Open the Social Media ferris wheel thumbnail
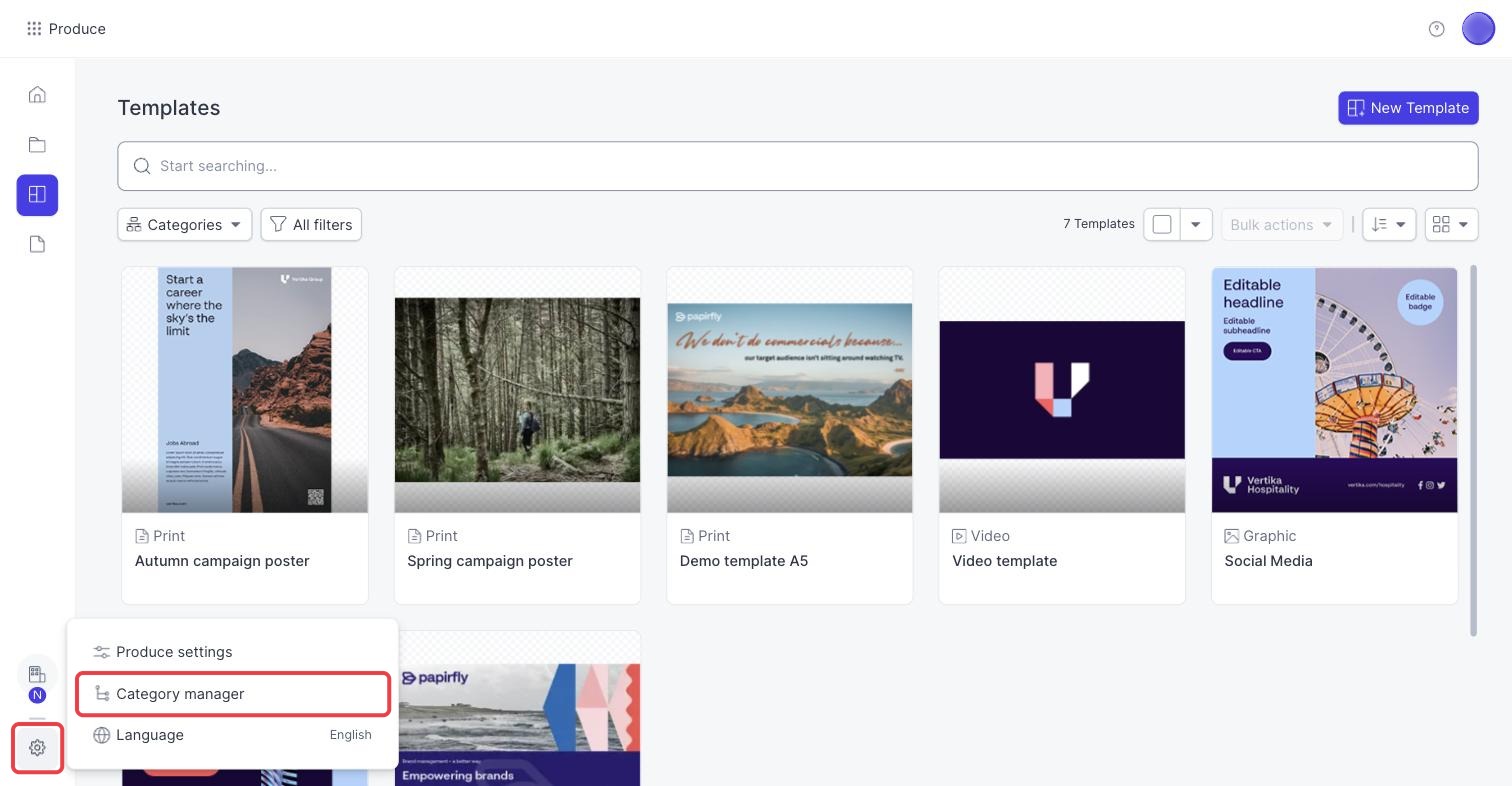 [x=1334, y=390]
